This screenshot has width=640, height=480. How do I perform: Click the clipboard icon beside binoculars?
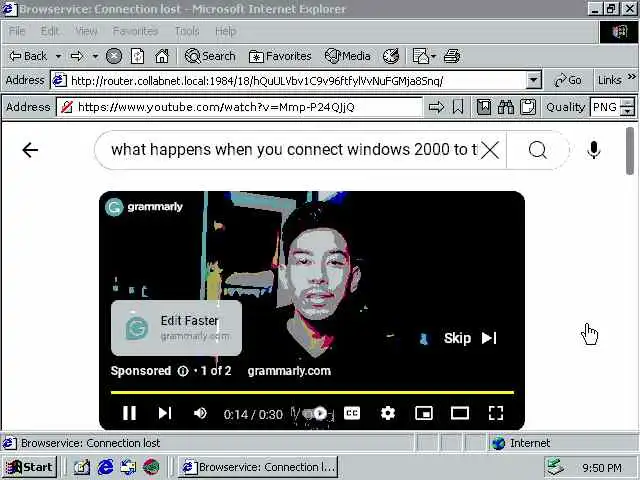pos(528,107)
